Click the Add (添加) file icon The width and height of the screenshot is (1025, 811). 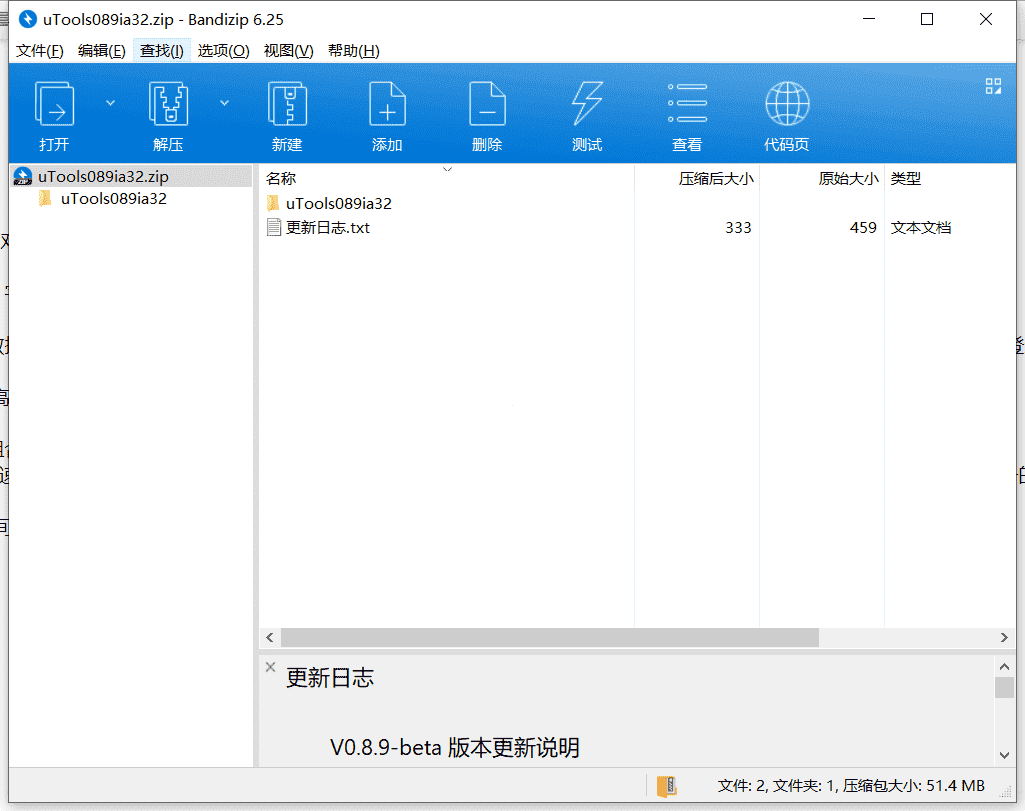[x=388, y=104]
